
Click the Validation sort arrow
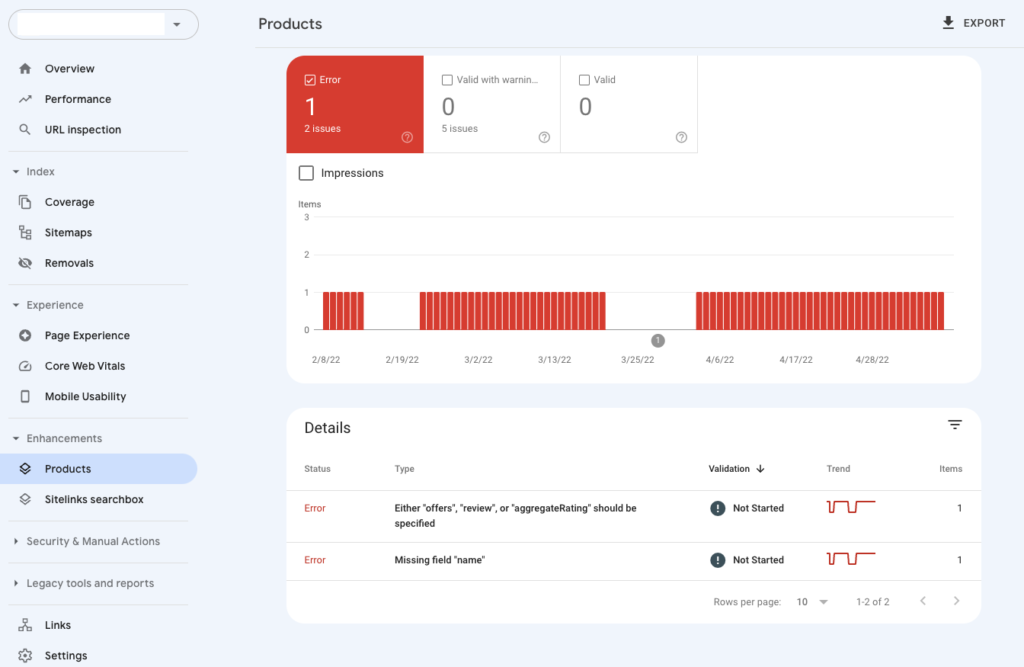(x=760, y=468)
